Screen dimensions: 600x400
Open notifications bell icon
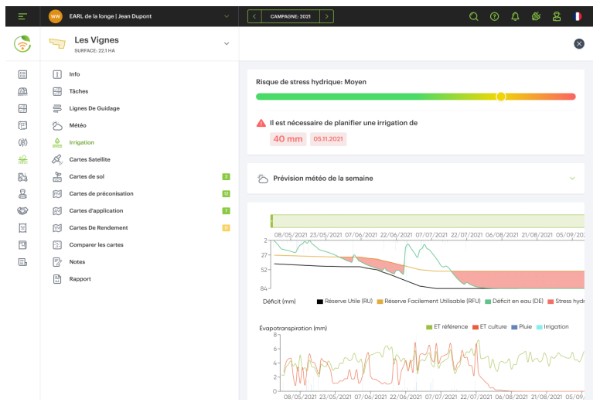pyautogui.click(x=515, y=16)
